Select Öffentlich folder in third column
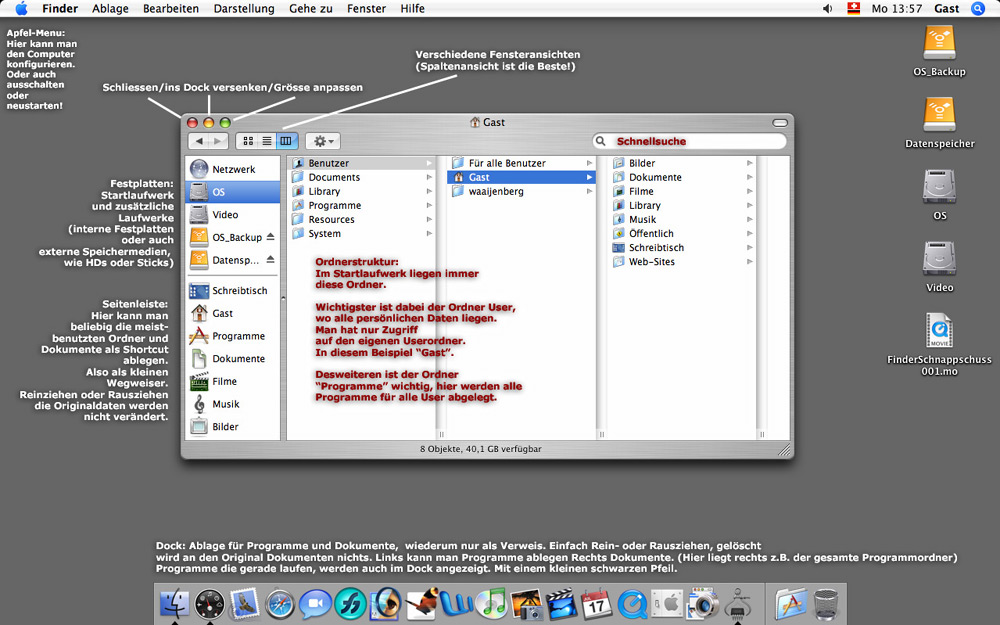The width and height of the screenshot is (1000, 625). [x=682, y=233]
